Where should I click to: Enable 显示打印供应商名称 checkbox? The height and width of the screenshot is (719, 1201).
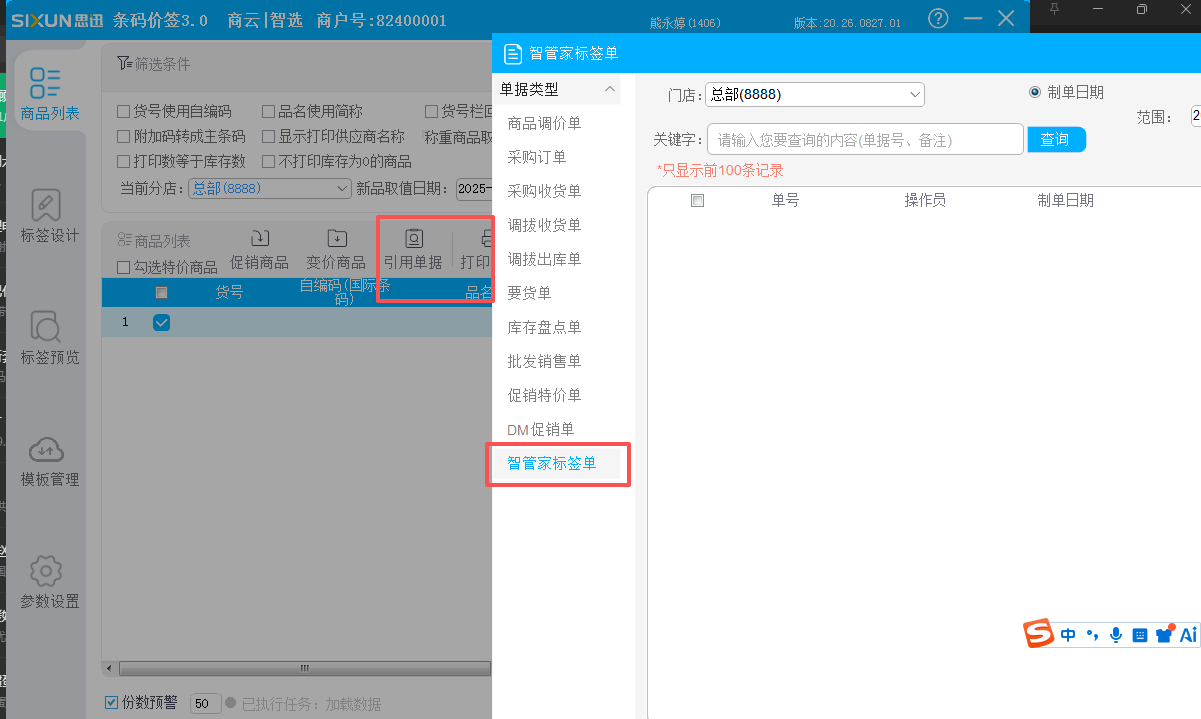(x=269, y=137)
